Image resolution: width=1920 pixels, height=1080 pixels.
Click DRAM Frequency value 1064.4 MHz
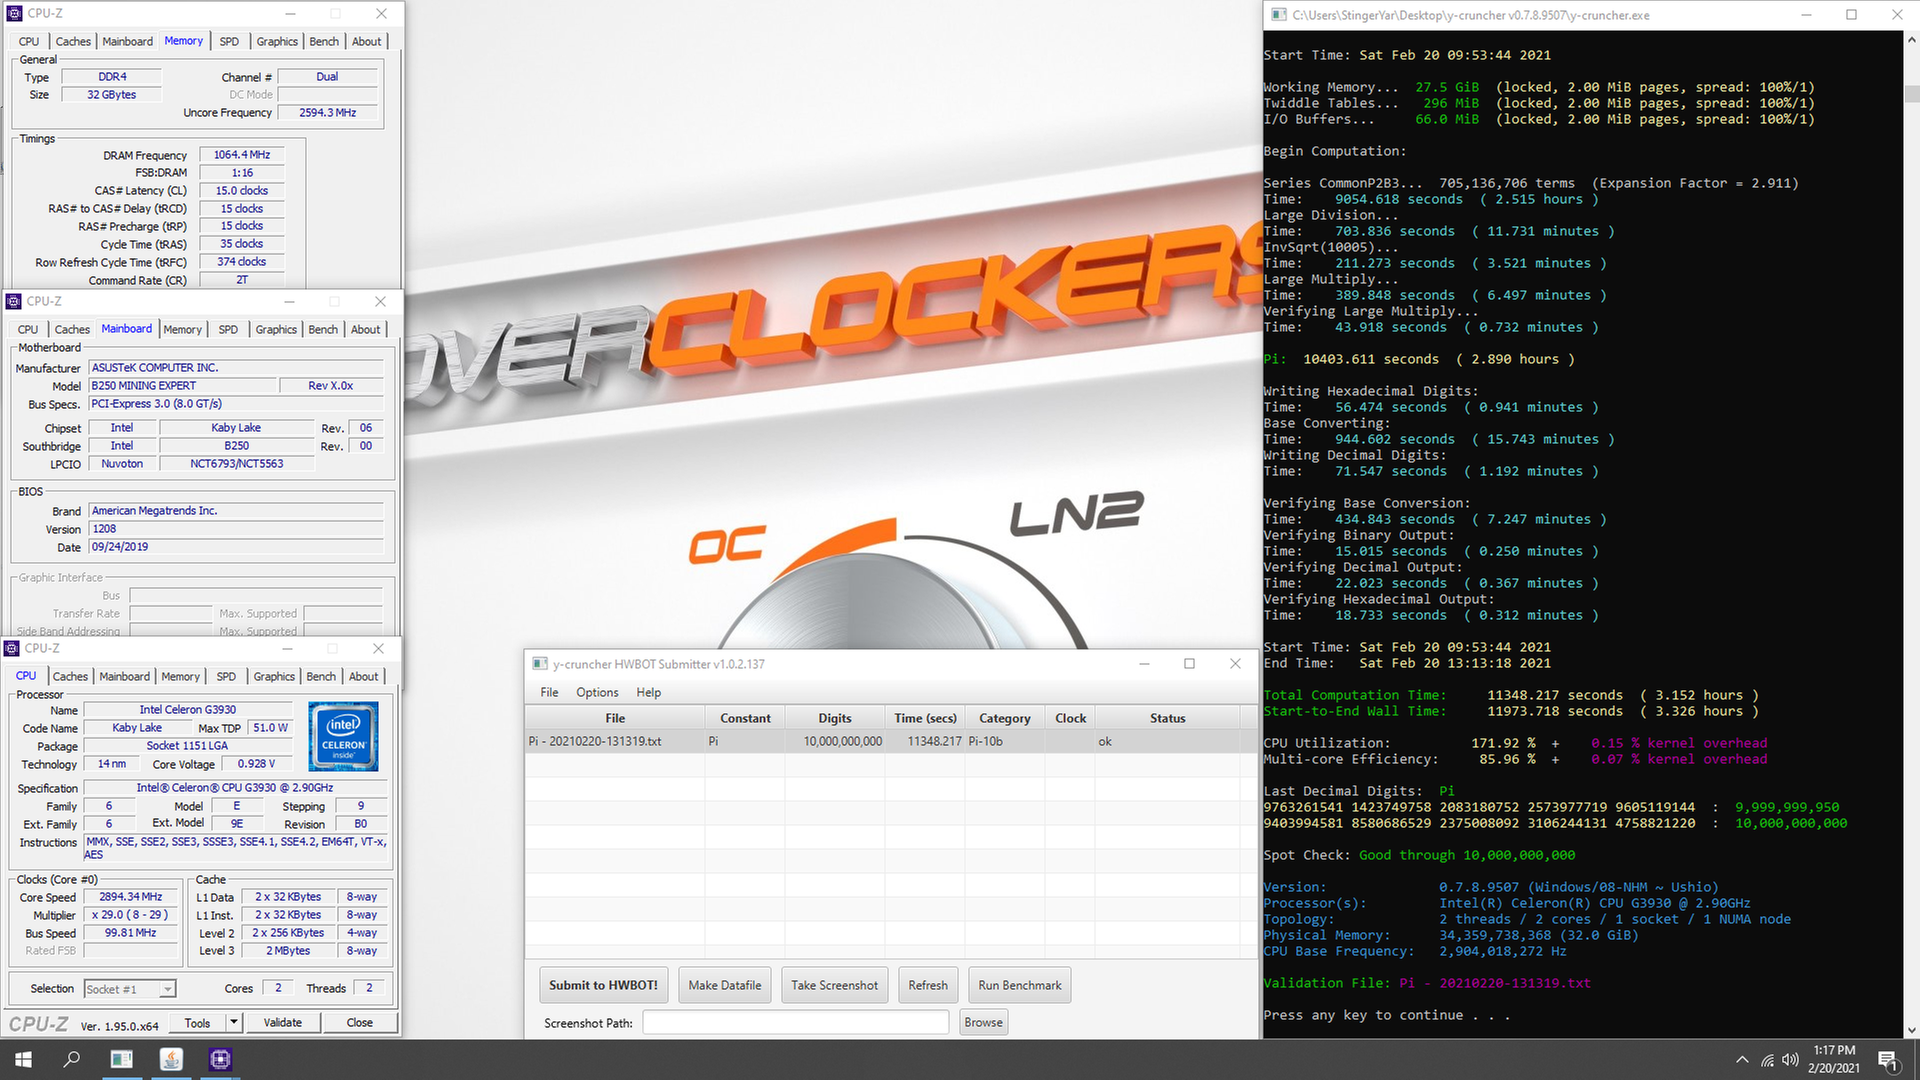242,155
